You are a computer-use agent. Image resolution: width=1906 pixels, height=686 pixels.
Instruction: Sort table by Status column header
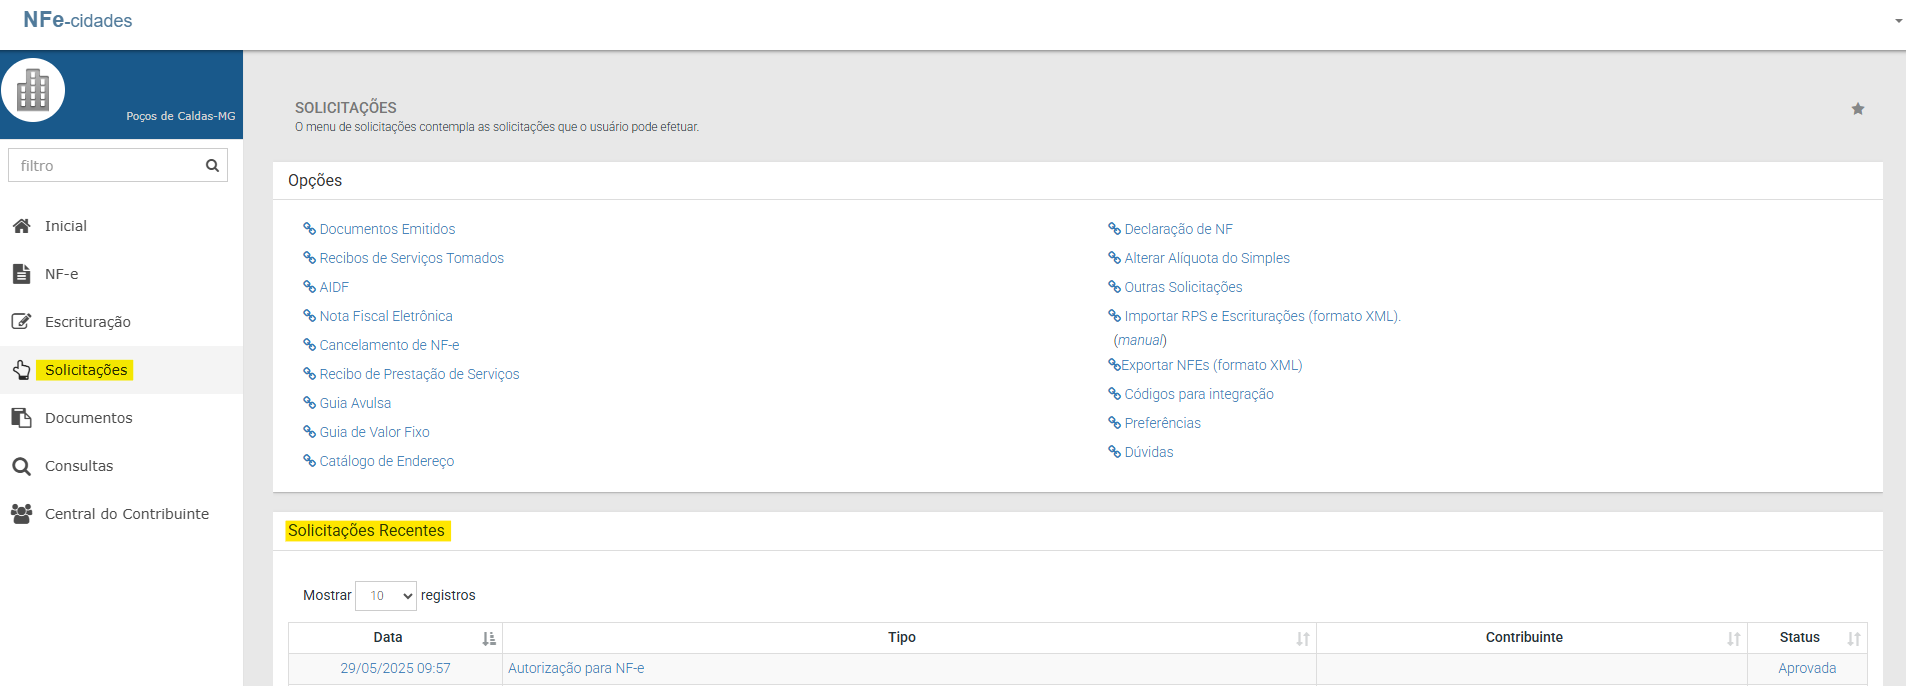[x=1807, y=638]
